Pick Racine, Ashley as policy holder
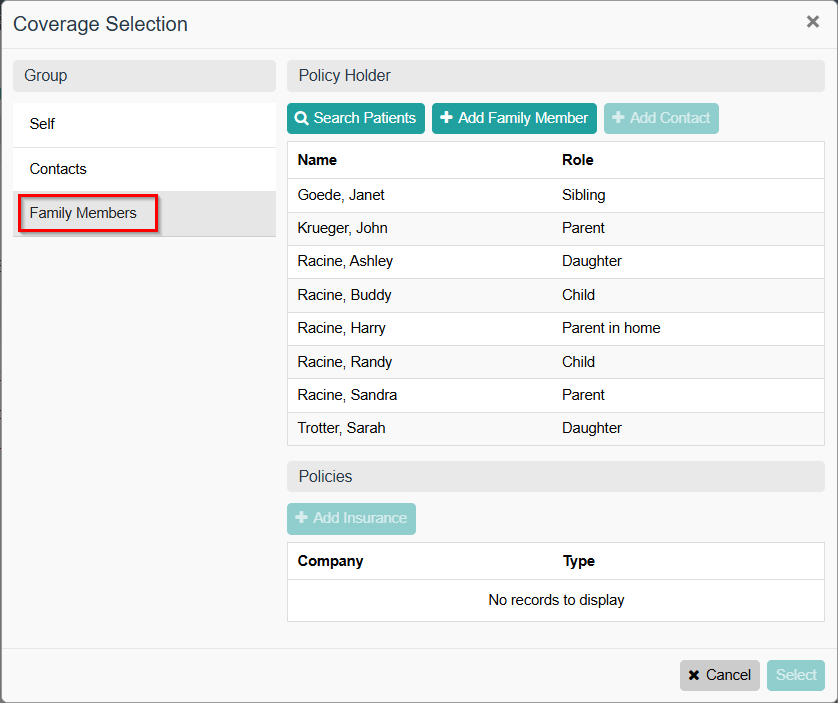Image resolution: width=838 pixels, height=703 pixels. tap(345, 261)
